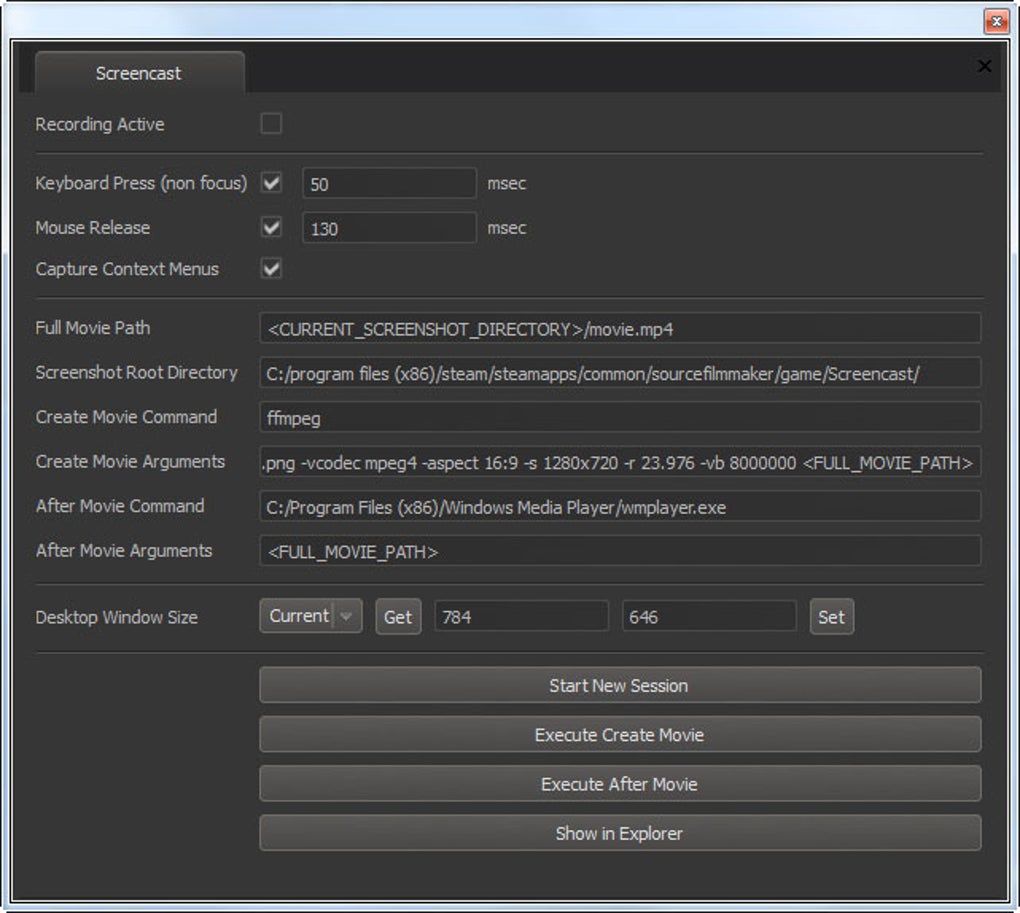1020x913 pixels.
Task: Open the Desktop Window Size dropdown
Action: (311, 616)
